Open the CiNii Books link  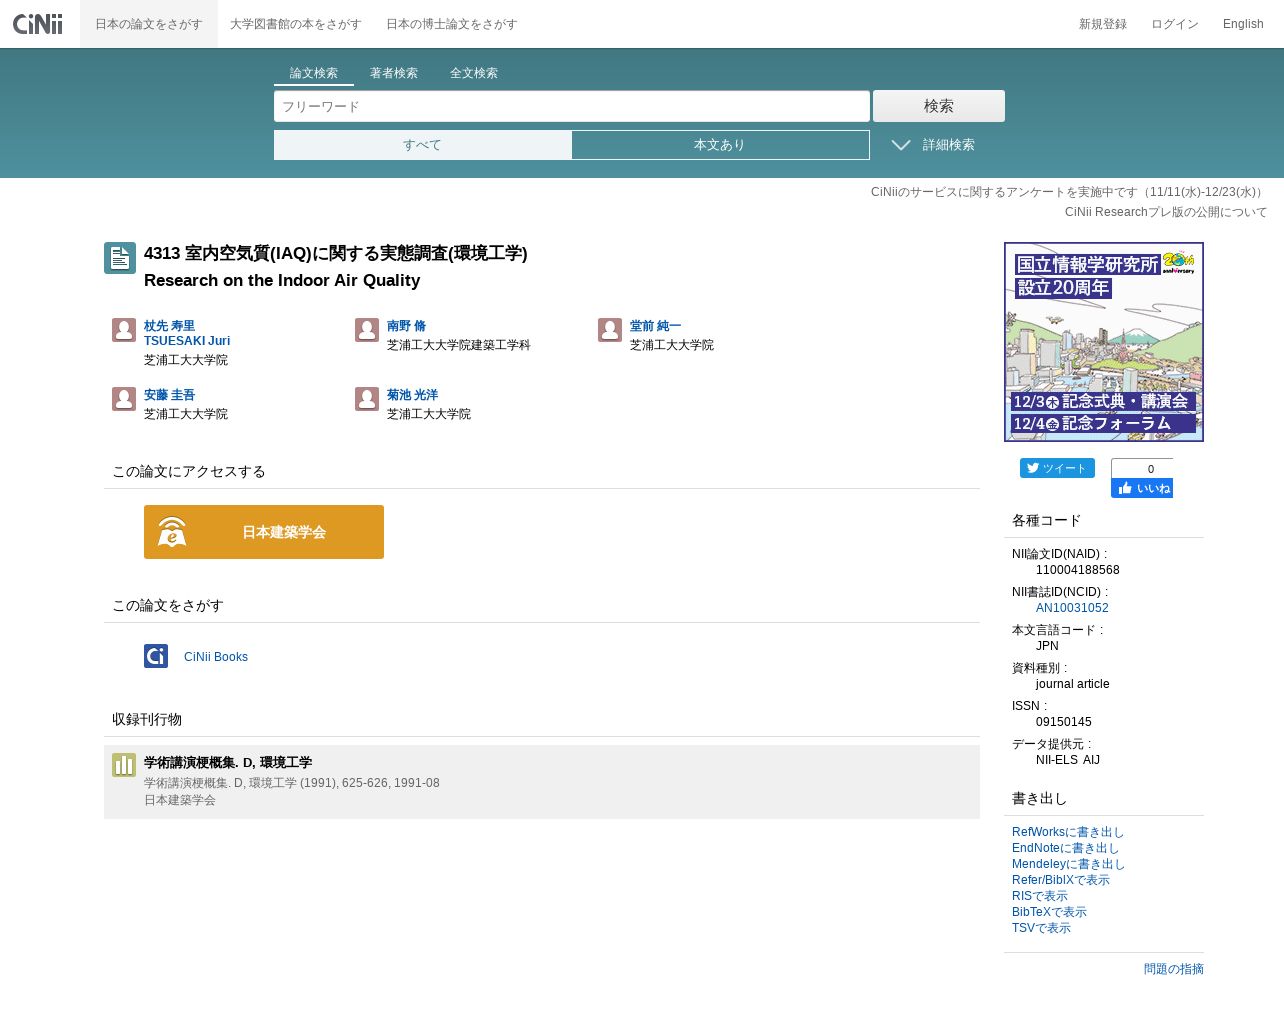216,657
